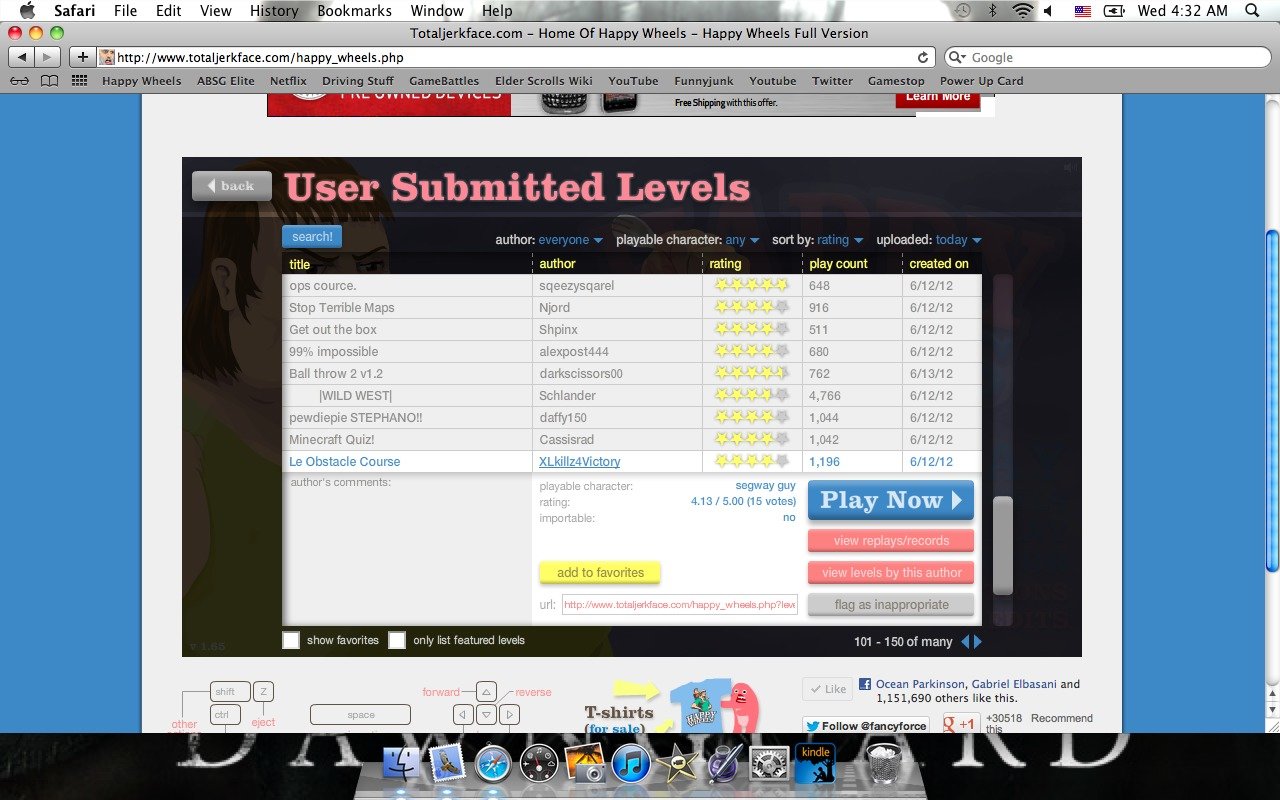
Task: Click the Google +1 icon button
Action: (x=960, y=725)
